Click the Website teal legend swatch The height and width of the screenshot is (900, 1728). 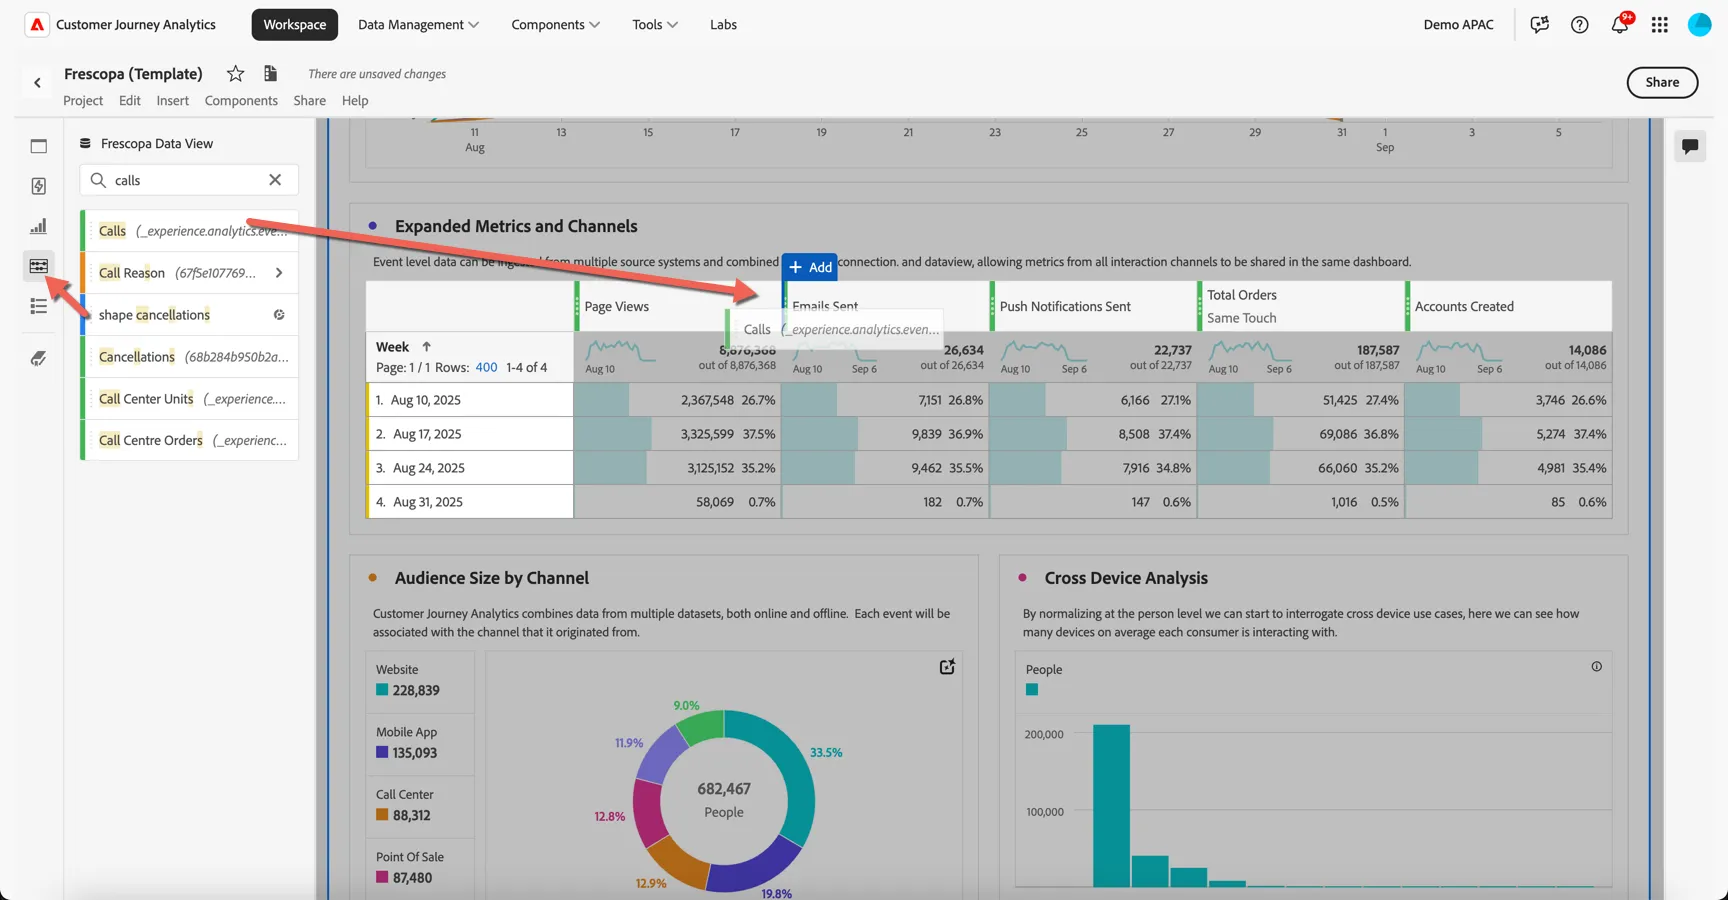[382, 690]
